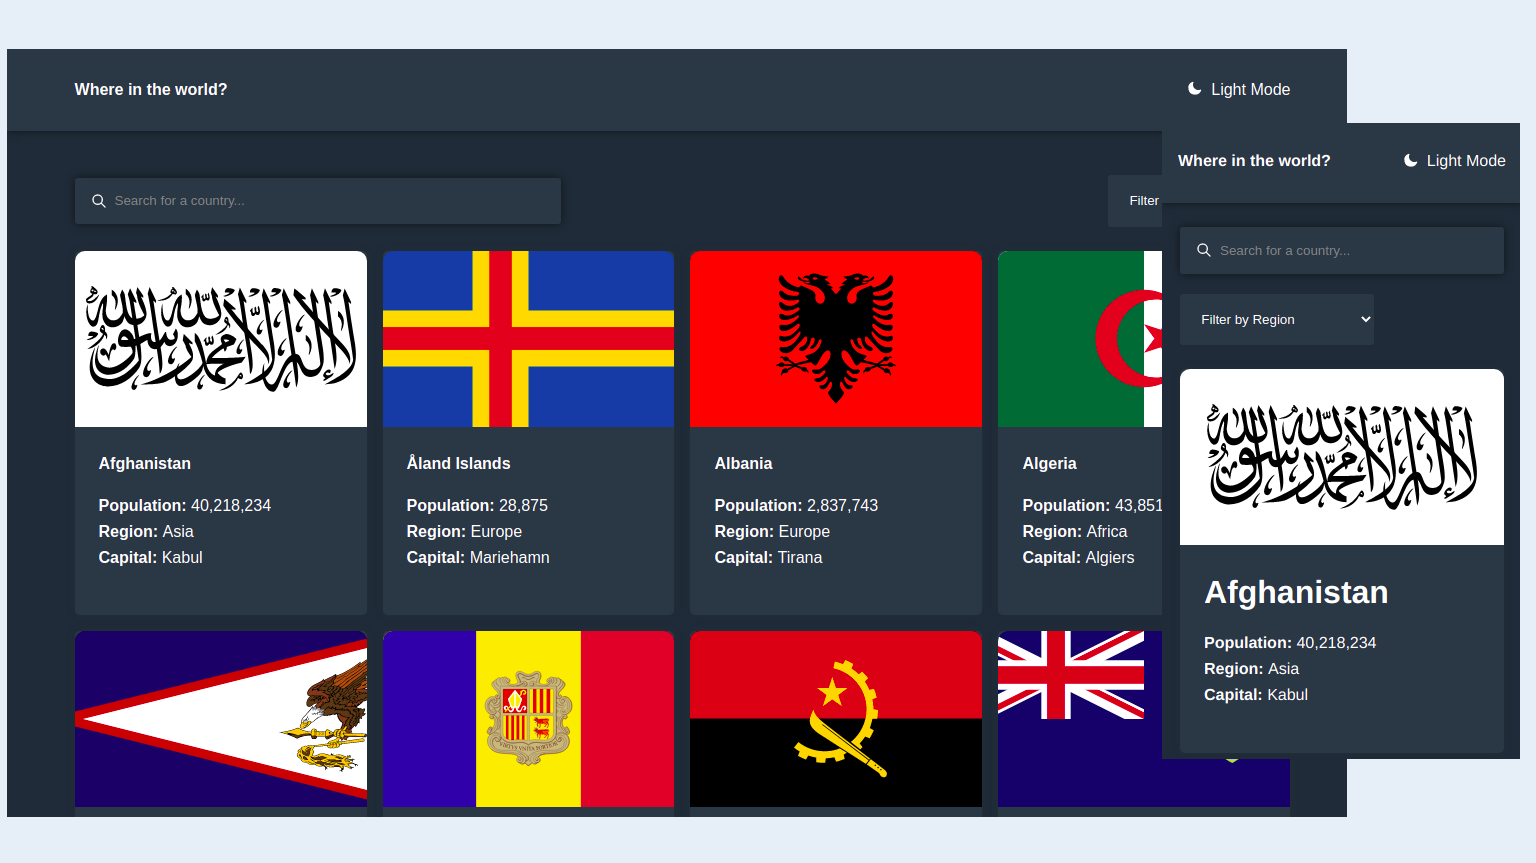Focus the desktop Search for a country field
This screenshot has width=1536, height=863.
318,201
